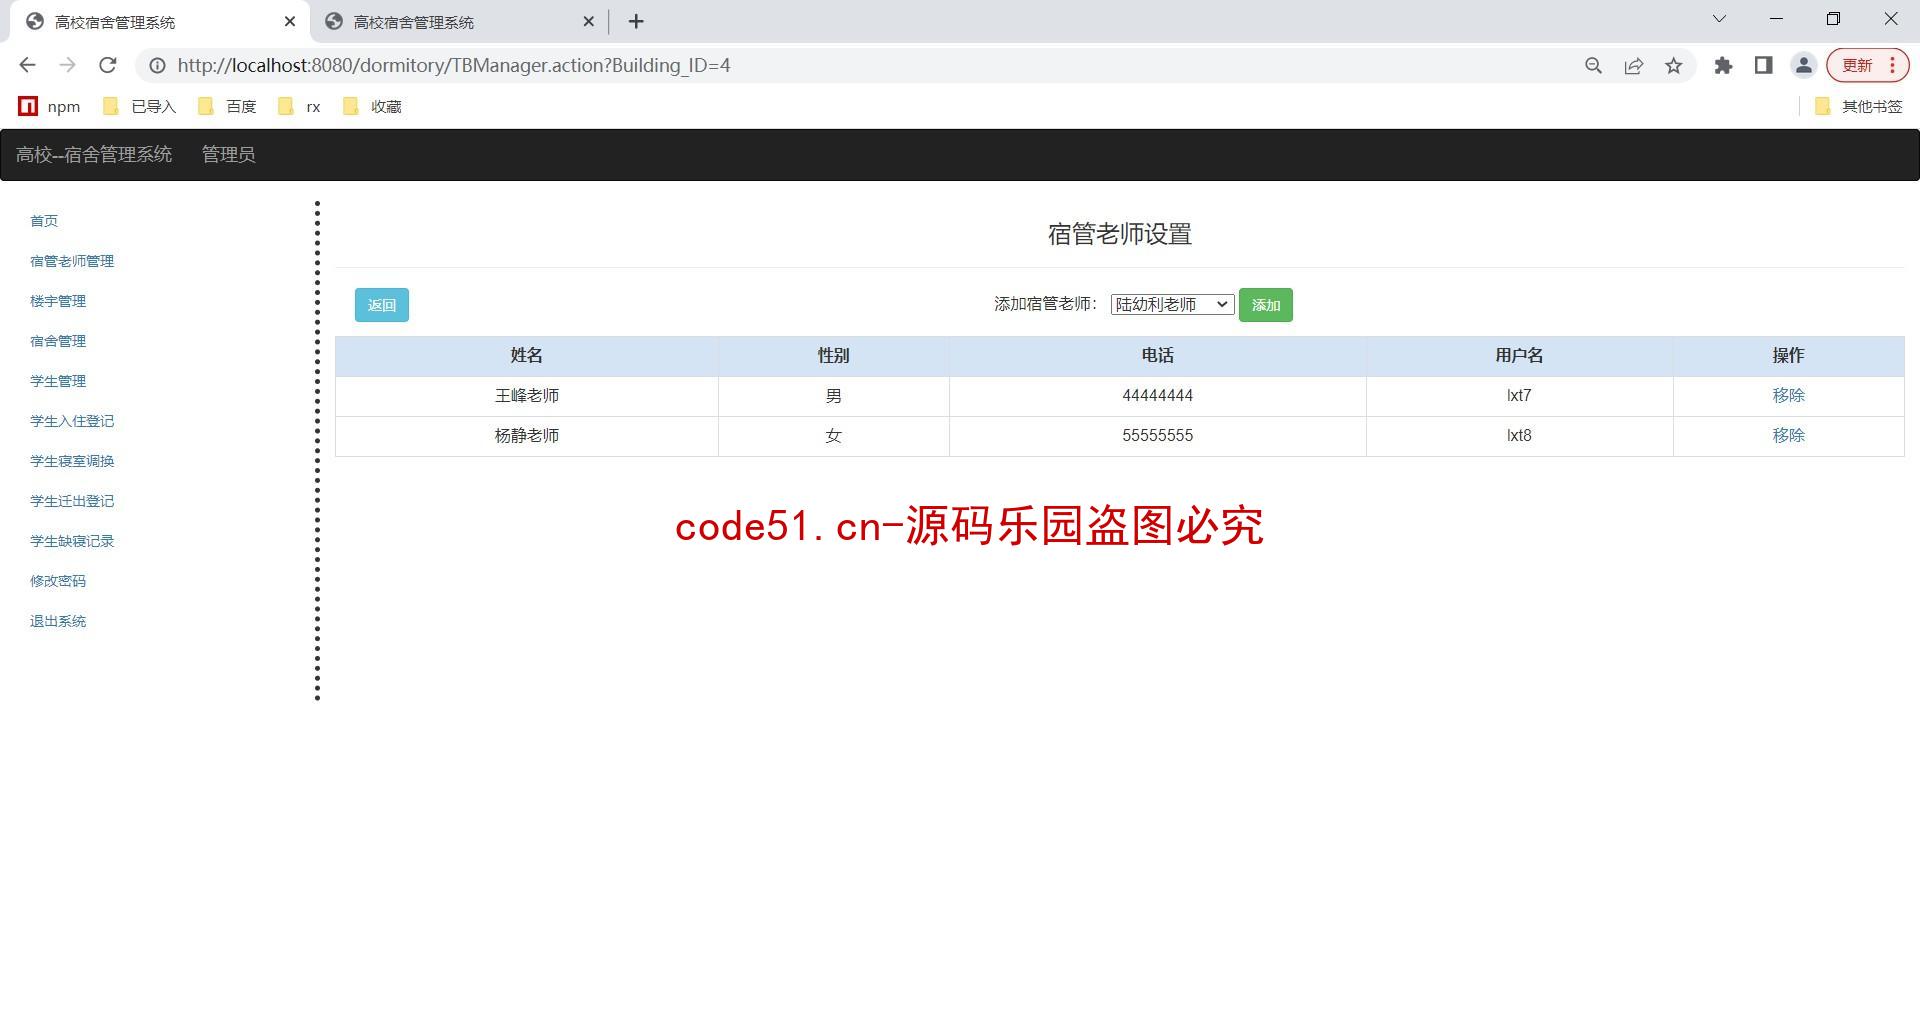
Task: Click the 女 gender cell
Action: [834, 436]
